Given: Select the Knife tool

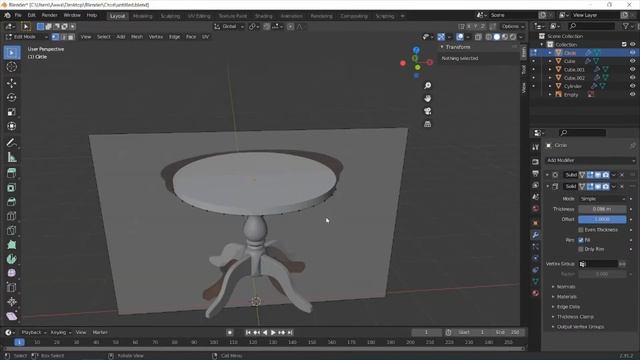Looking at the screenshot, I should tap(11, 230).
